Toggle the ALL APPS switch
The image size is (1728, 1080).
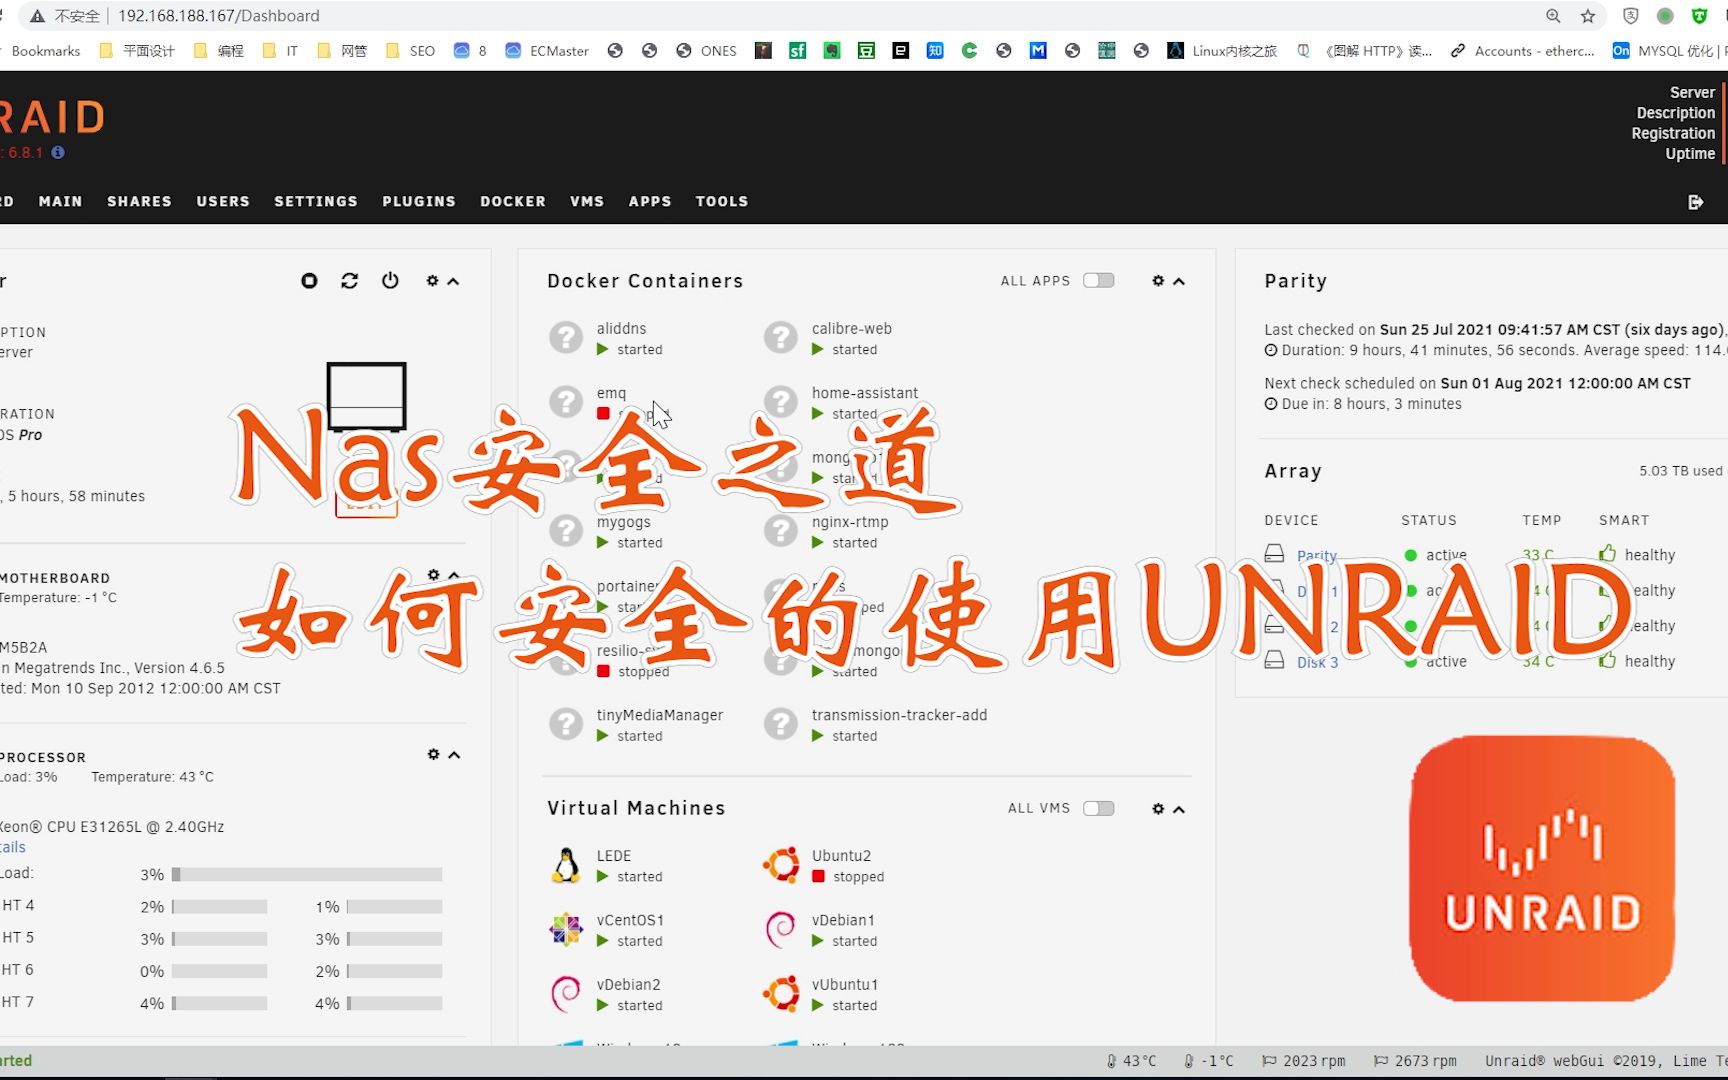[x=1098, y=280]
